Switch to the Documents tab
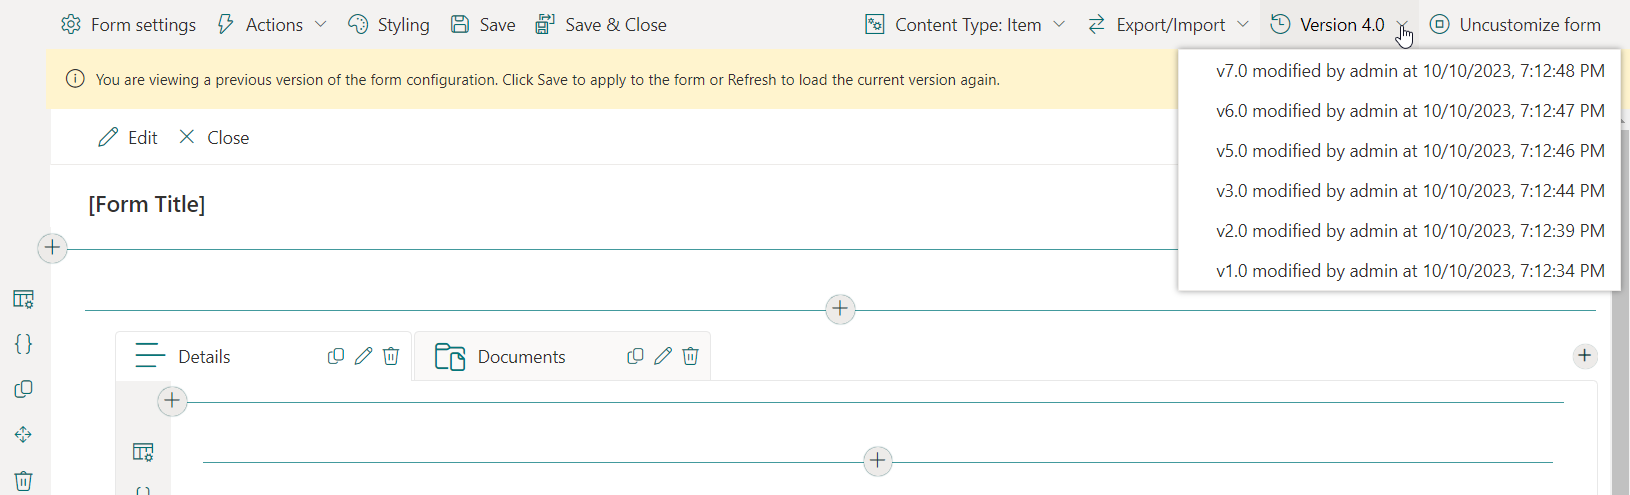Screen dimensions: 1630x495 [x=521, y=357]
